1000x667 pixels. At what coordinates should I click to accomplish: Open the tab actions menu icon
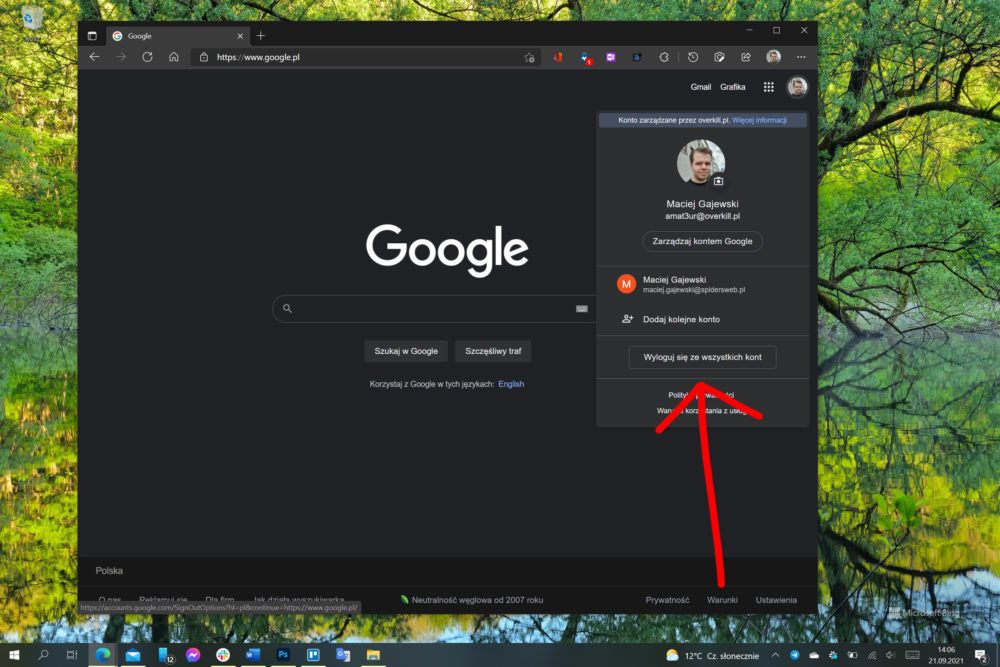pyautogui.click(x=92, y=36)
